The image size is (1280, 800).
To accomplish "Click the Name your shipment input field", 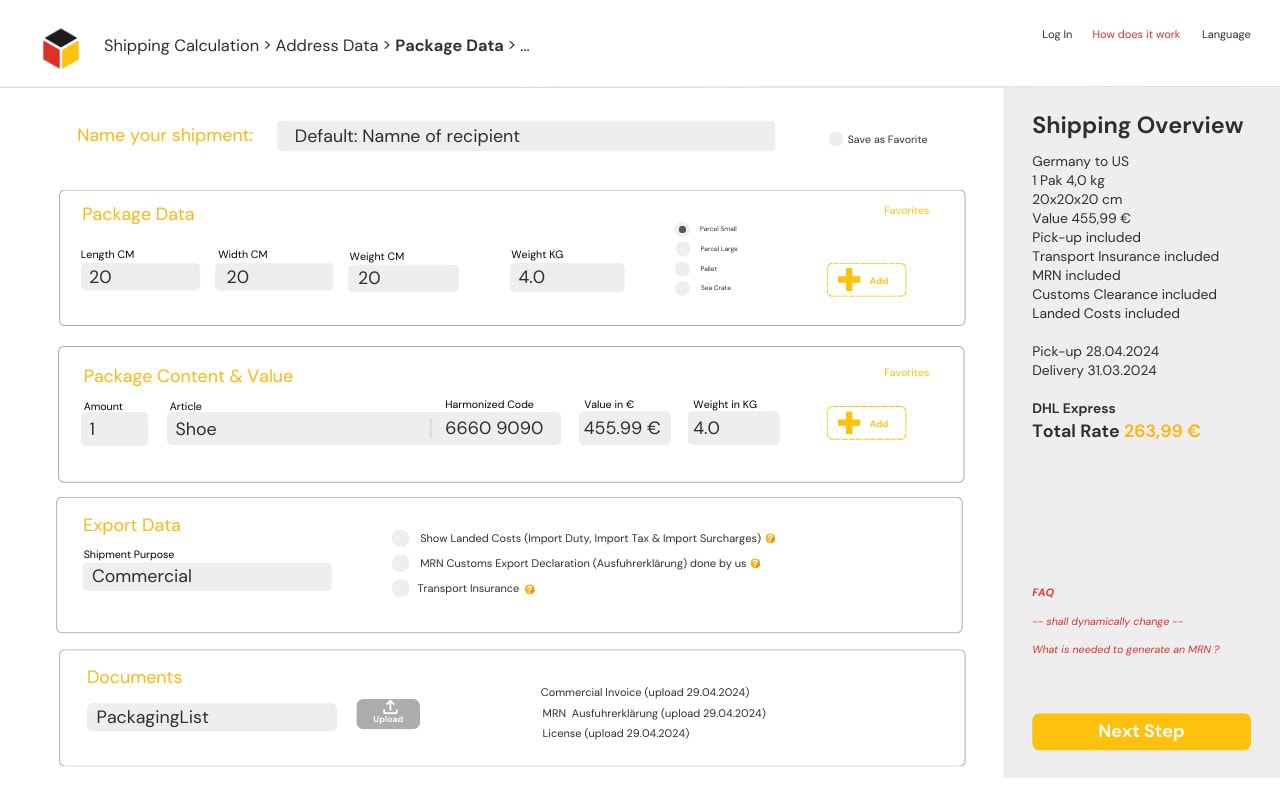I will [525, 136].
